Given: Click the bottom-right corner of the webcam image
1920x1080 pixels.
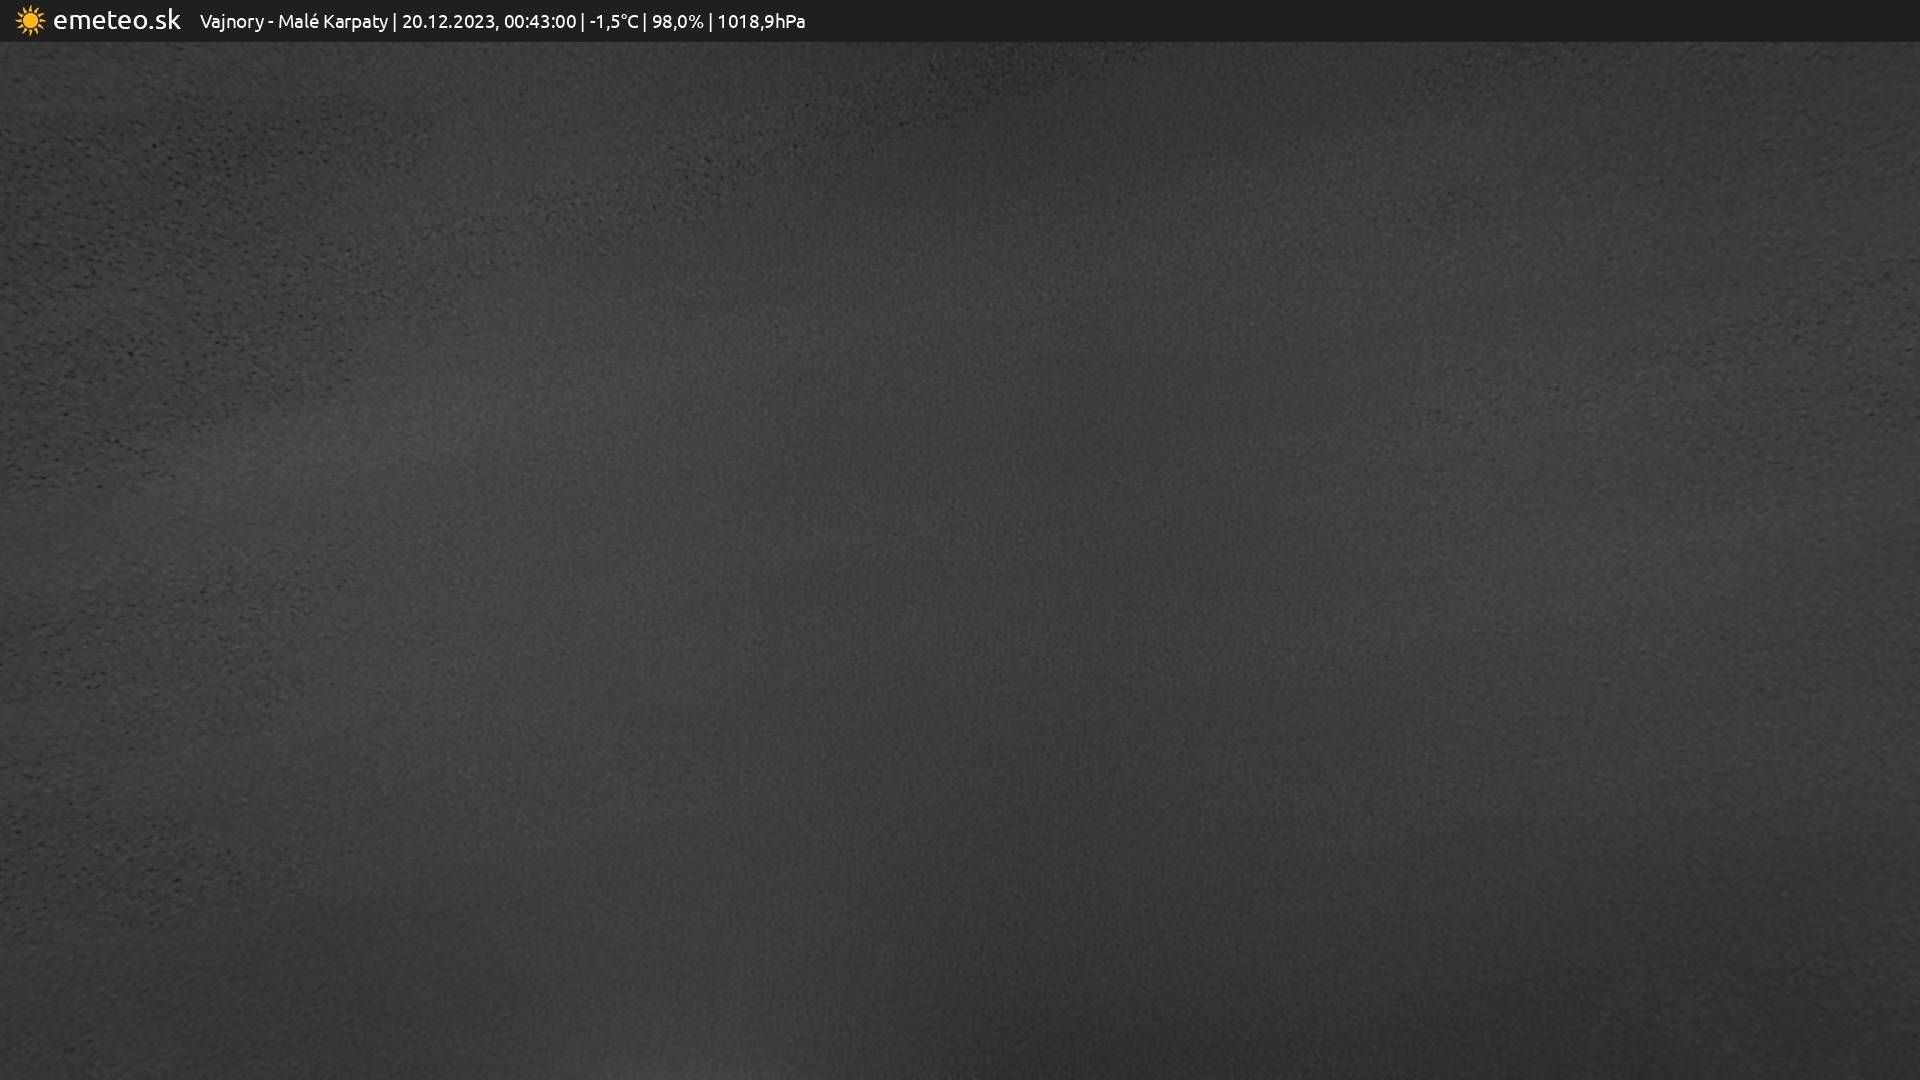Looking at the screenshot, I should (1915, 1075).
